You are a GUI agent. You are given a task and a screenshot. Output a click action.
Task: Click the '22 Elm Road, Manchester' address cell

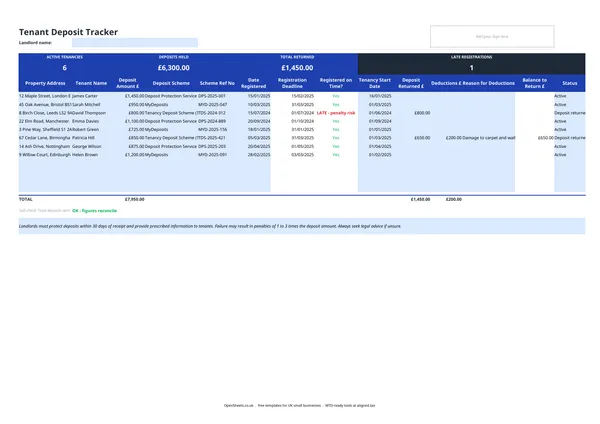(x=45, y=121)
